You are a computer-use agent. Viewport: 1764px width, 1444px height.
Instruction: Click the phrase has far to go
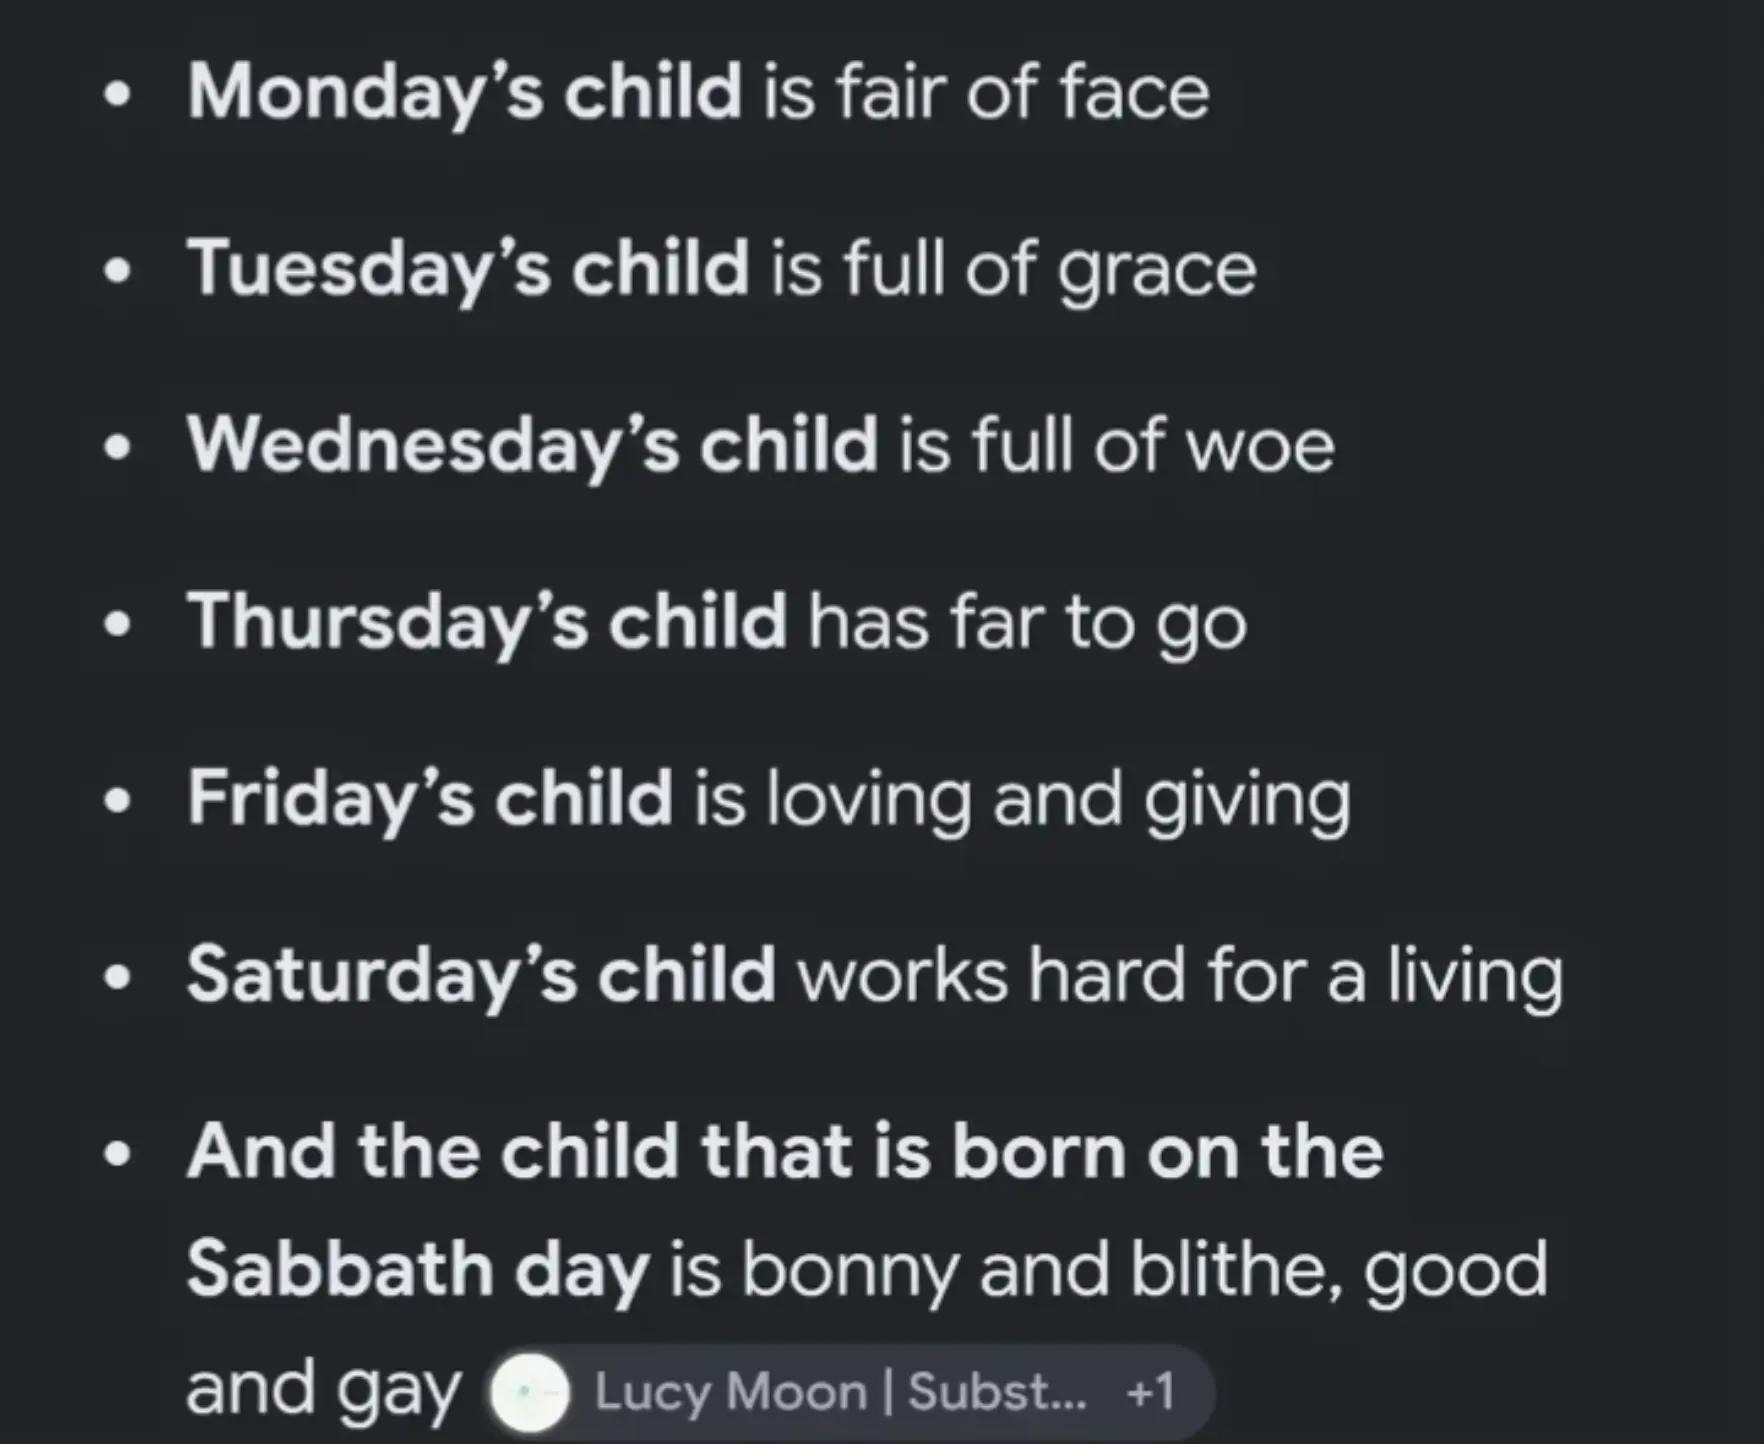coord(1028,623)
